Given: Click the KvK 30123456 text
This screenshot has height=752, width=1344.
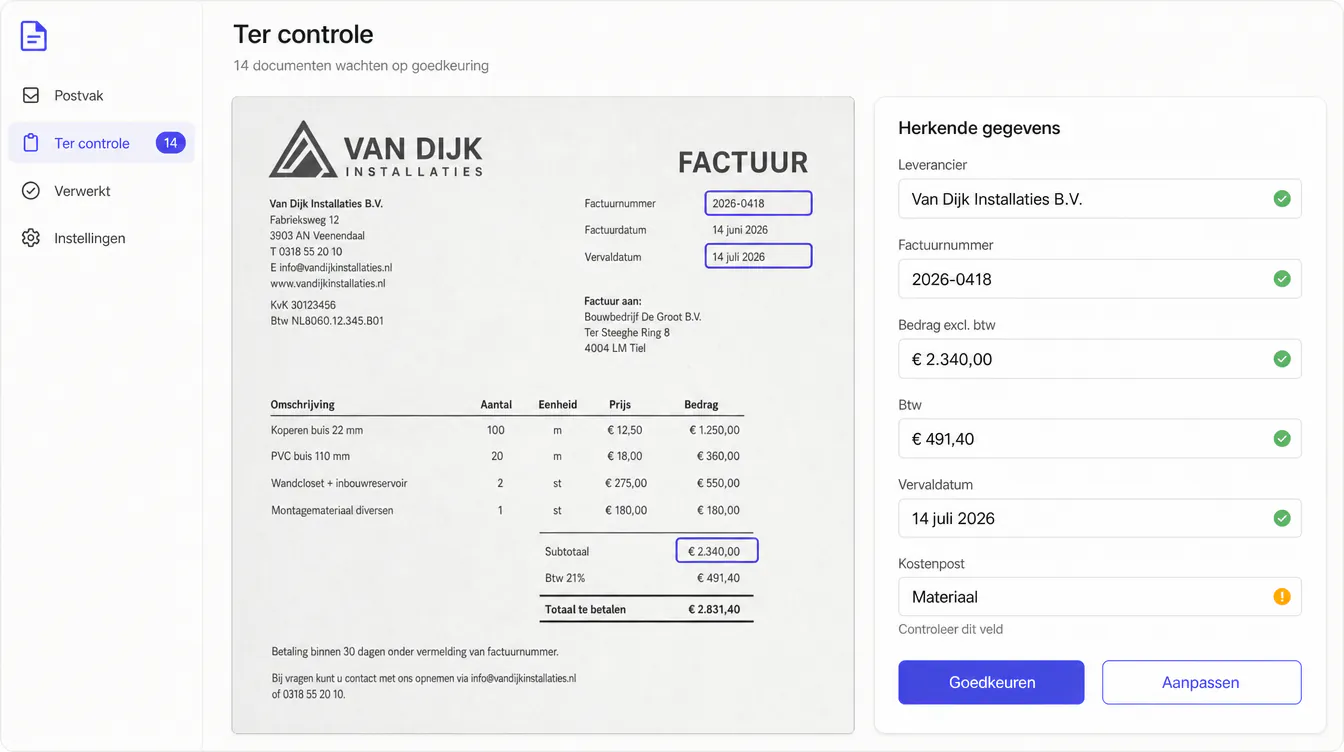Looking at the screenshot, I should (303, 305).
